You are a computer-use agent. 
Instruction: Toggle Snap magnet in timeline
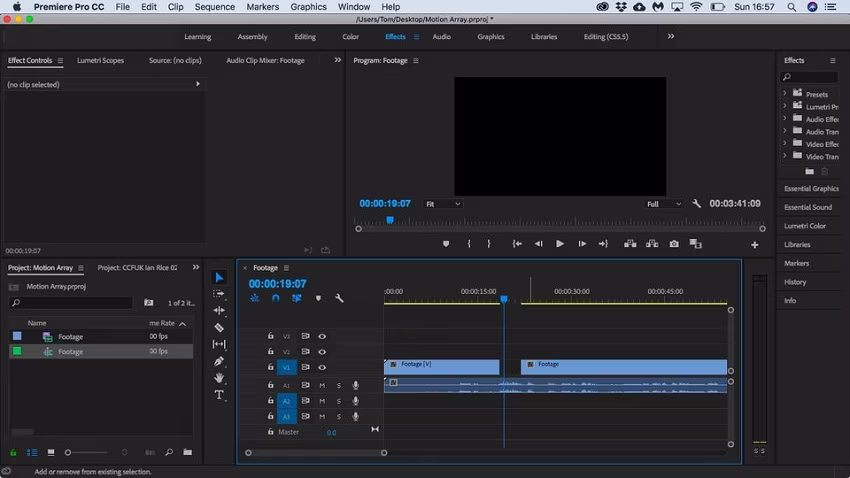click(x=275, y=298)
